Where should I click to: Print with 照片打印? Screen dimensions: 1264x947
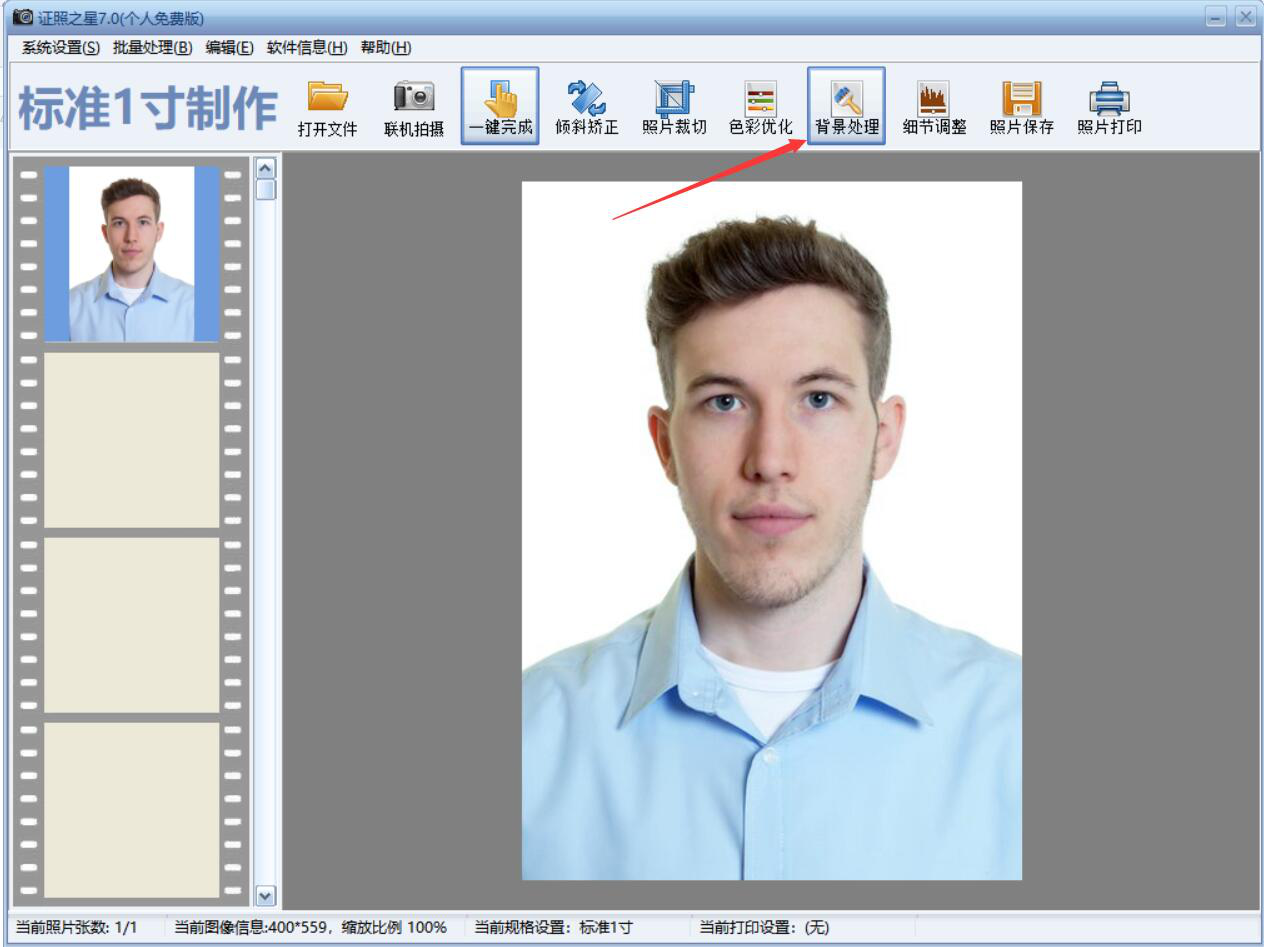point(1109,107)
